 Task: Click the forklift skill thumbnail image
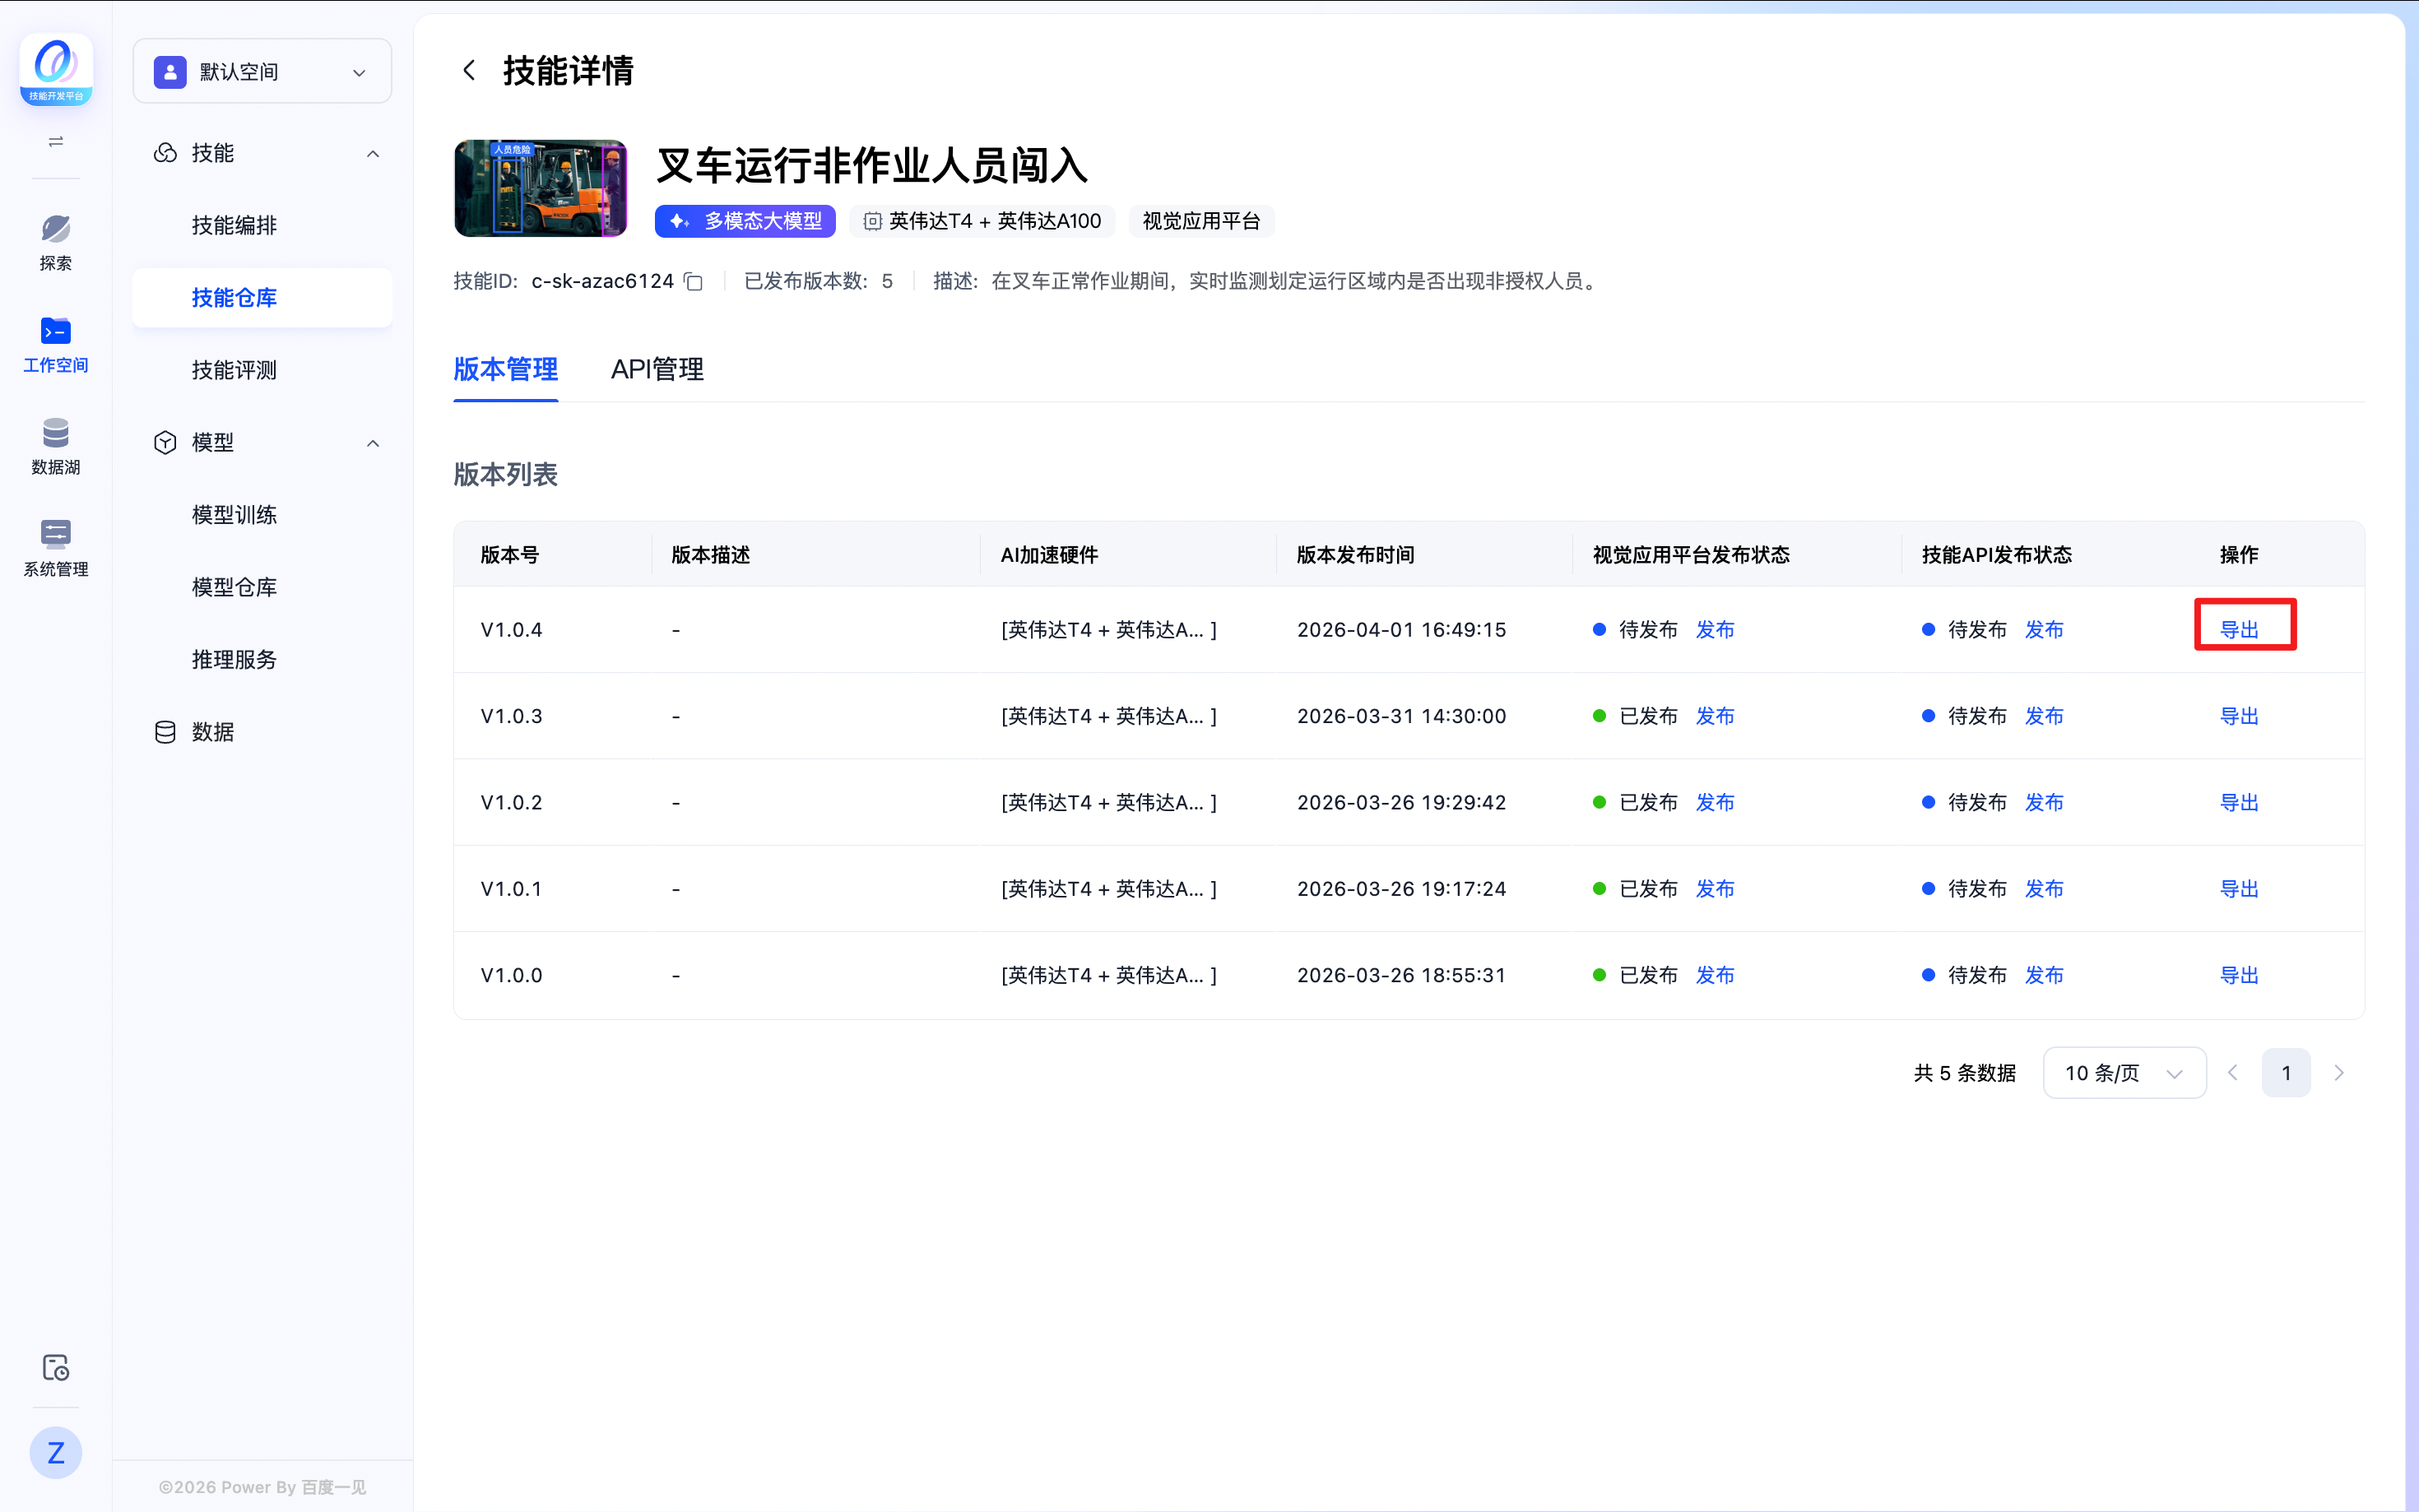(541, 188)
